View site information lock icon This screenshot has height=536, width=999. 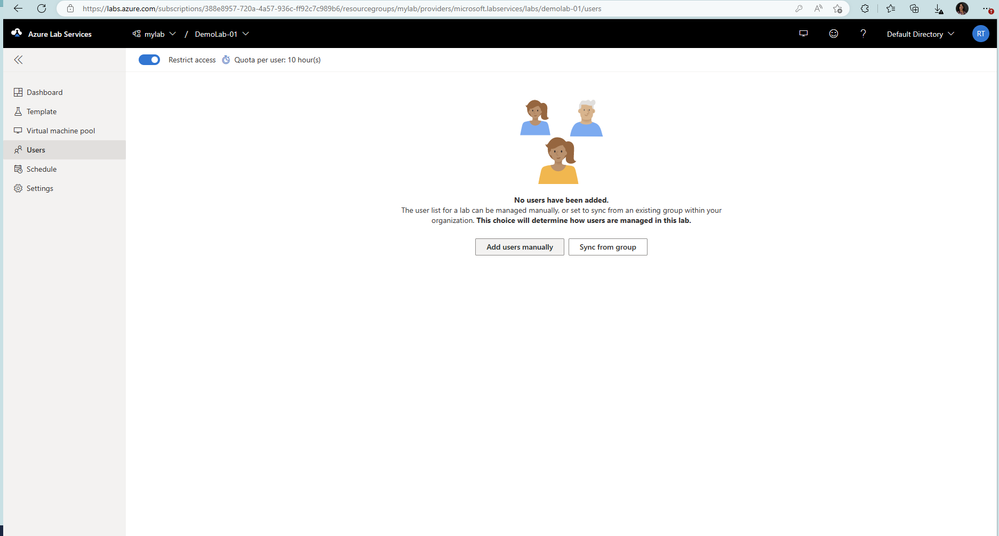(70, 9)
